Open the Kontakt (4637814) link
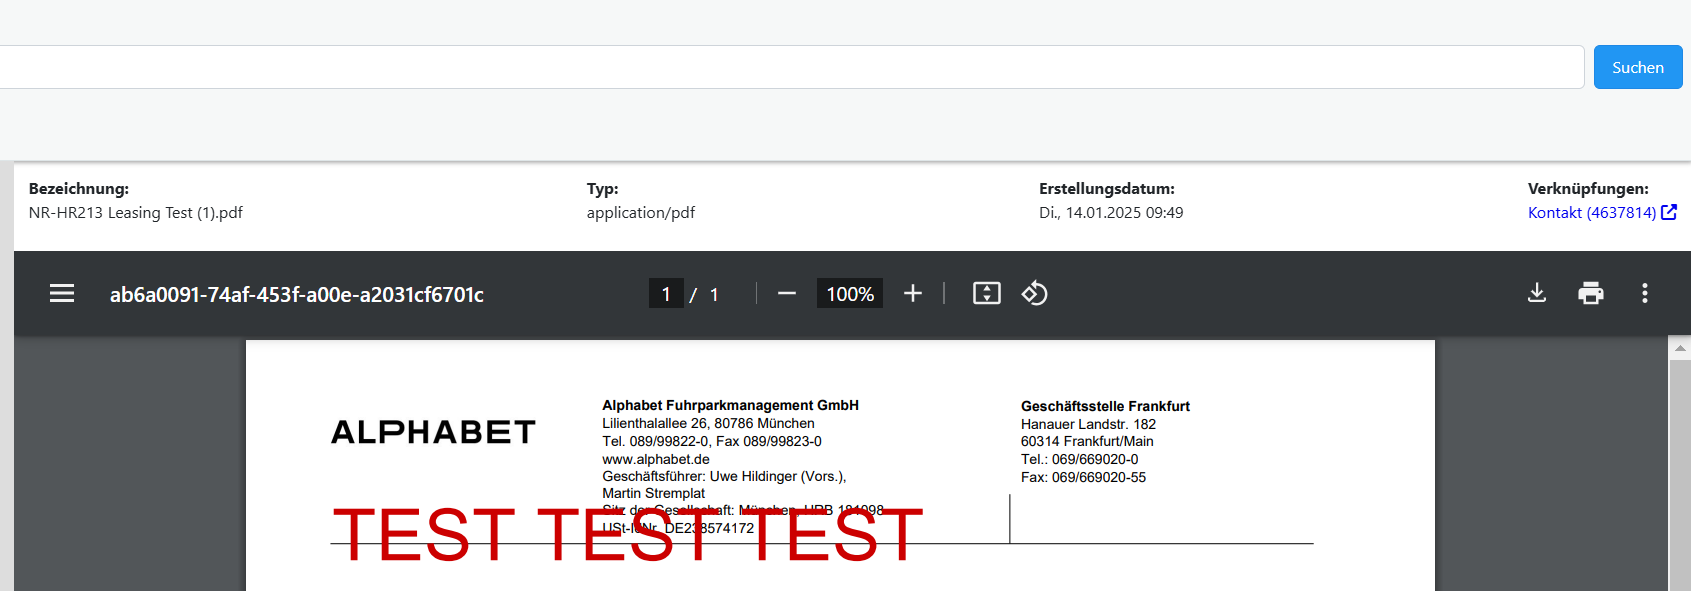This screenshot has width=1691, height=591. [x=1591, y=212]
